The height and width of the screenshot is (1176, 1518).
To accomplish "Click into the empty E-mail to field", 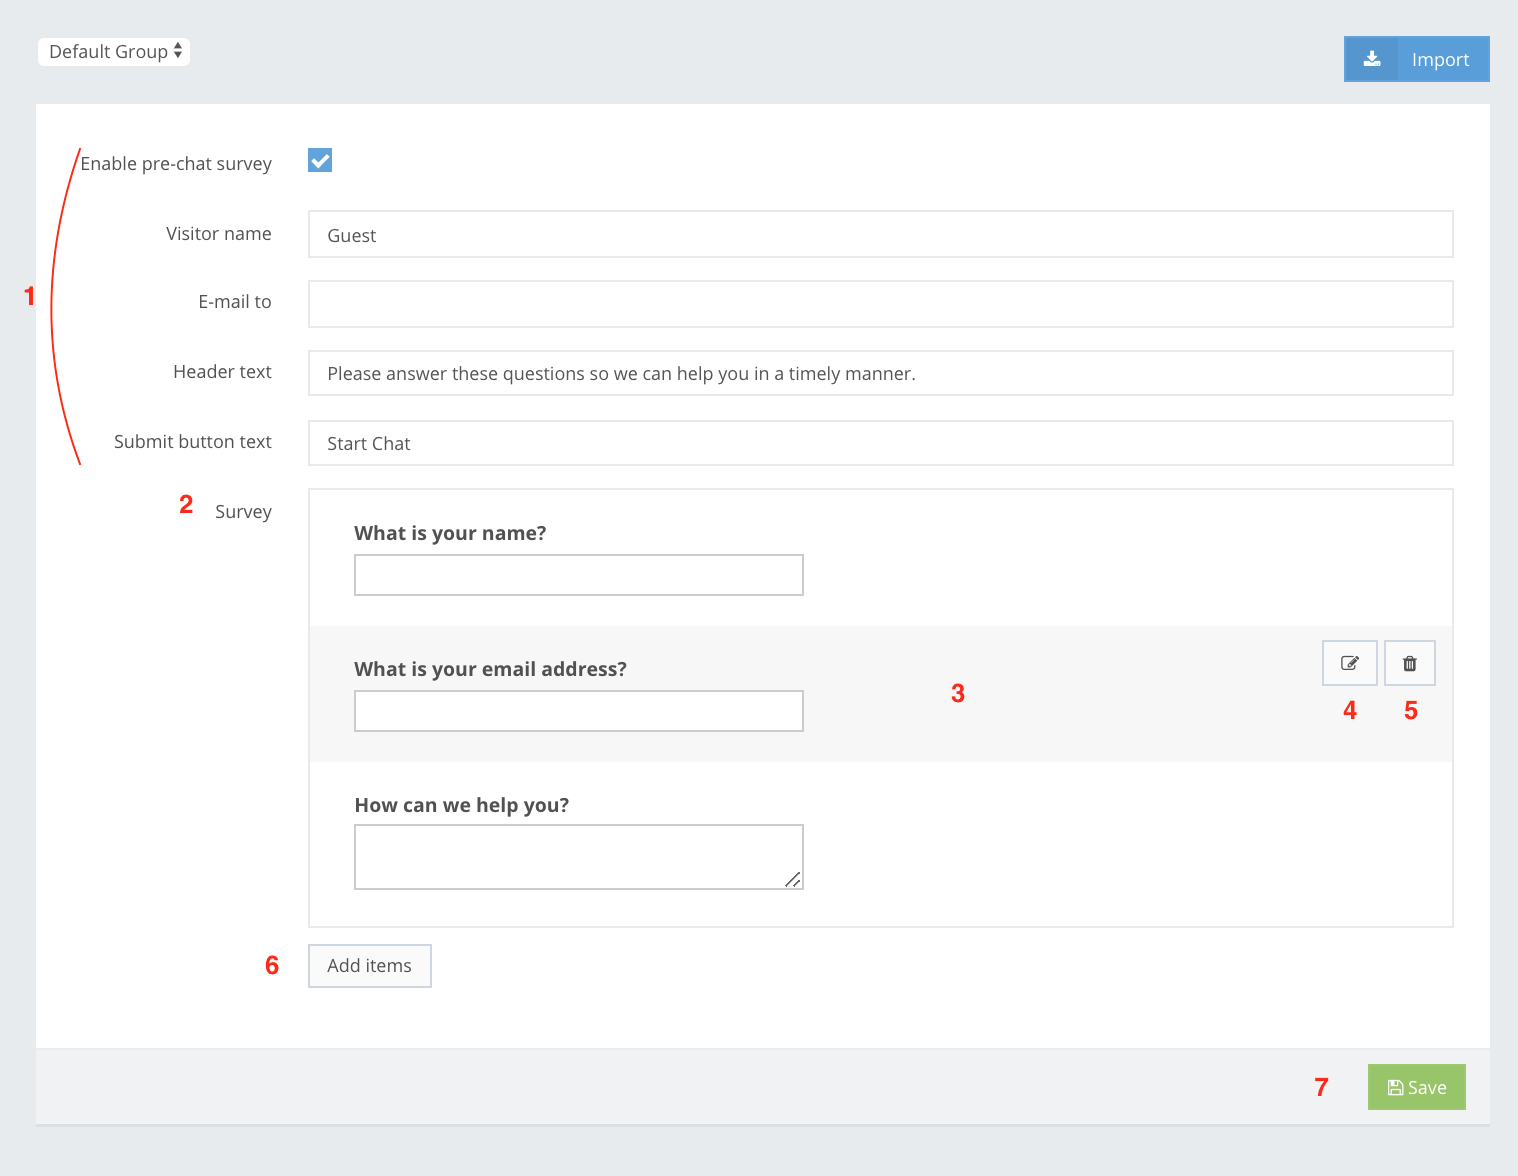I will [x=879, y=304].
